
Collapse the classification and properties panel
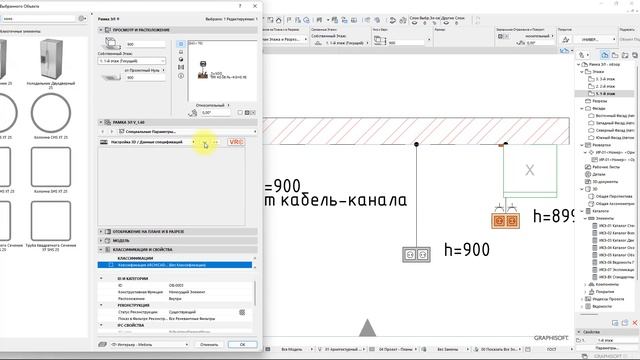[178, 249]
